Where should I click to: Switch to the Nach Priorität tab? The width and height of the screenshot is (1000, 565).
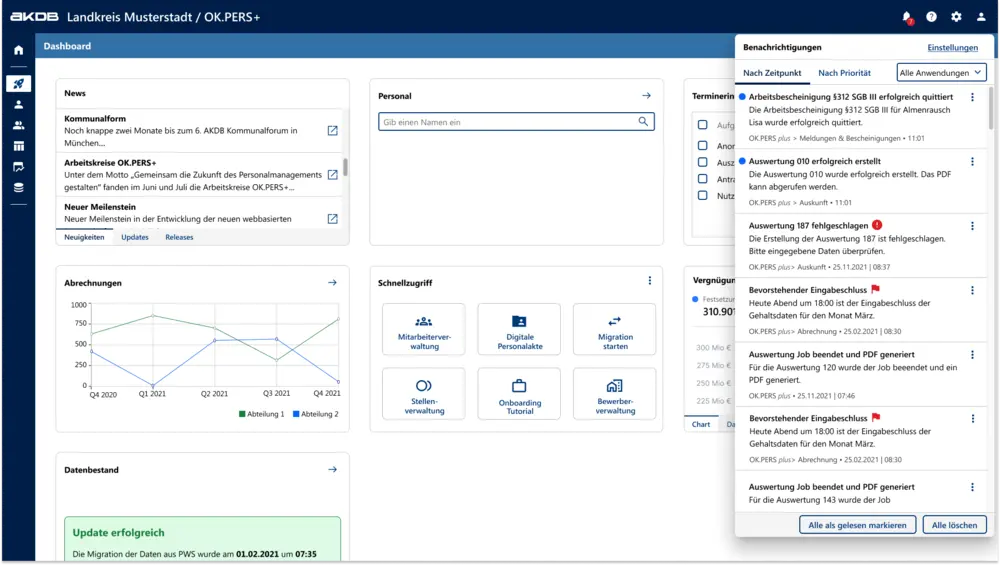coord(844,73)
